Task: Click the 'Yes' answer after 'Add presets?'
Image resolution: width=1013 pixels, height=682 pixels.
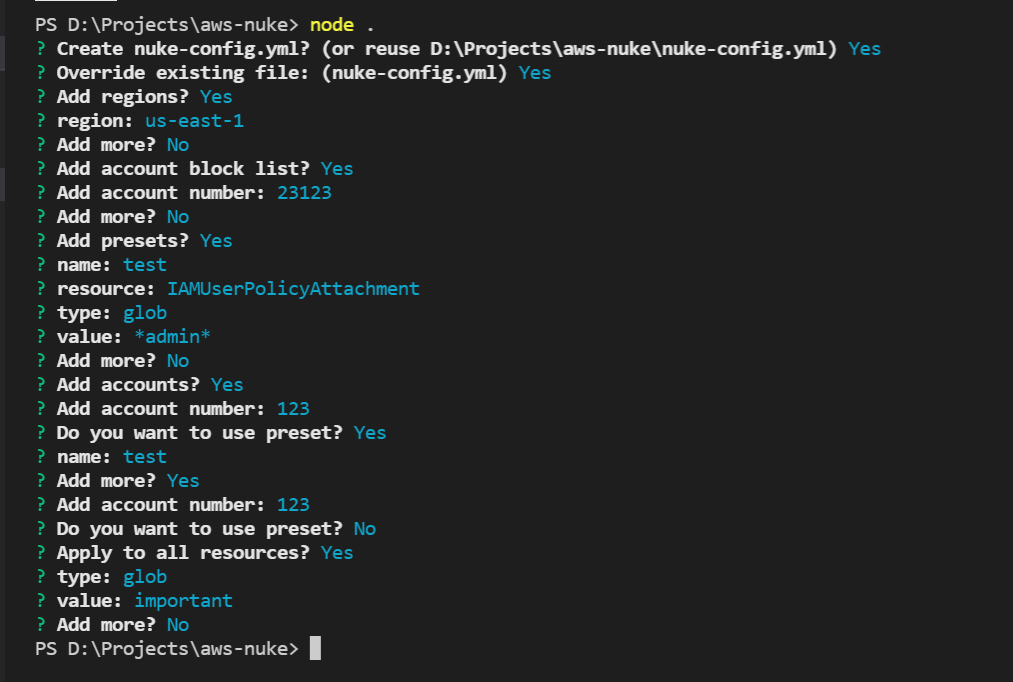Action: click(216, 241)
